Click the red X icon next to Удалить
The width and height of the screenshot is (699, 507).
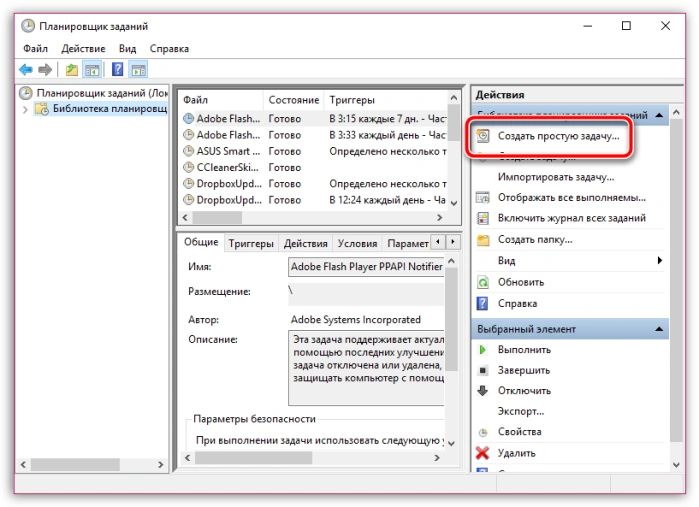coord(482,453)
